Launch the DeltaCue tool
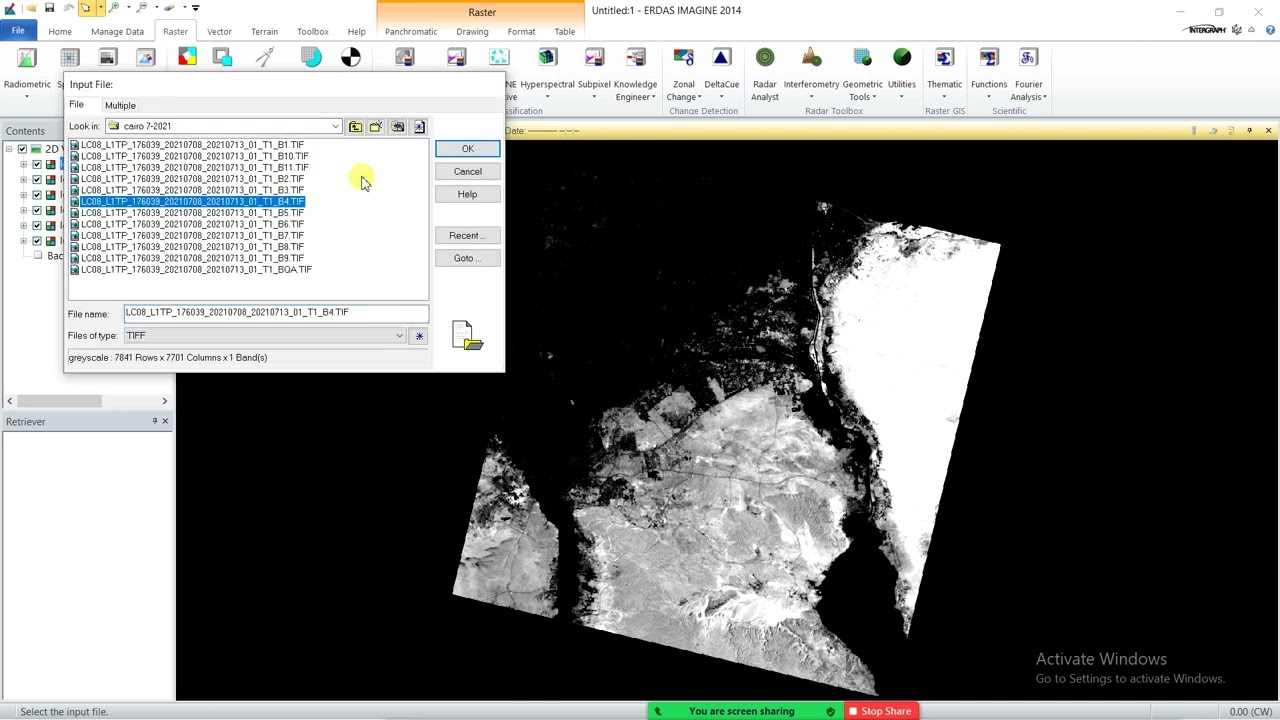 click(721, 59)
